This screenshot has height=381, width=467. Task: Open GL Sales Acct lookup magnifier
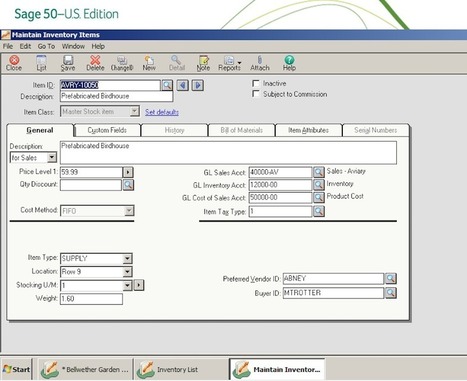coord(319,172)
